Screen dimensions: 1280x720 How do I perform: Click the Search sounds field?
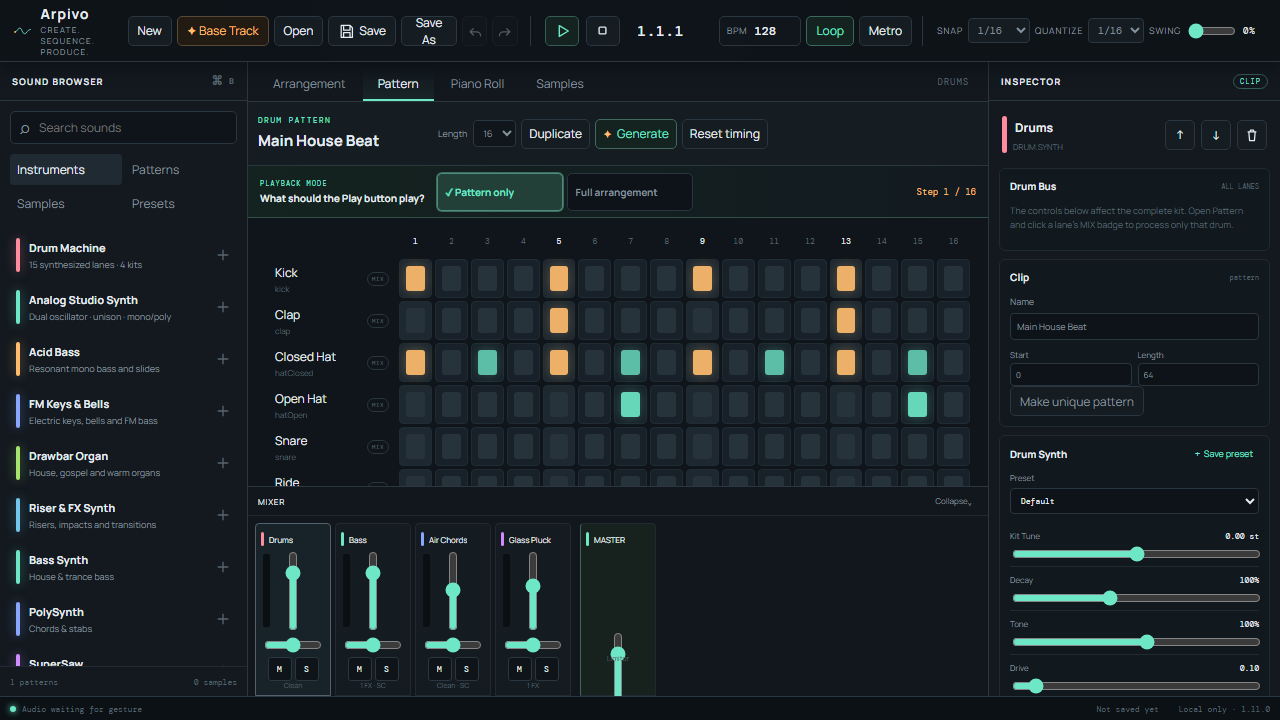coord(123,128)
